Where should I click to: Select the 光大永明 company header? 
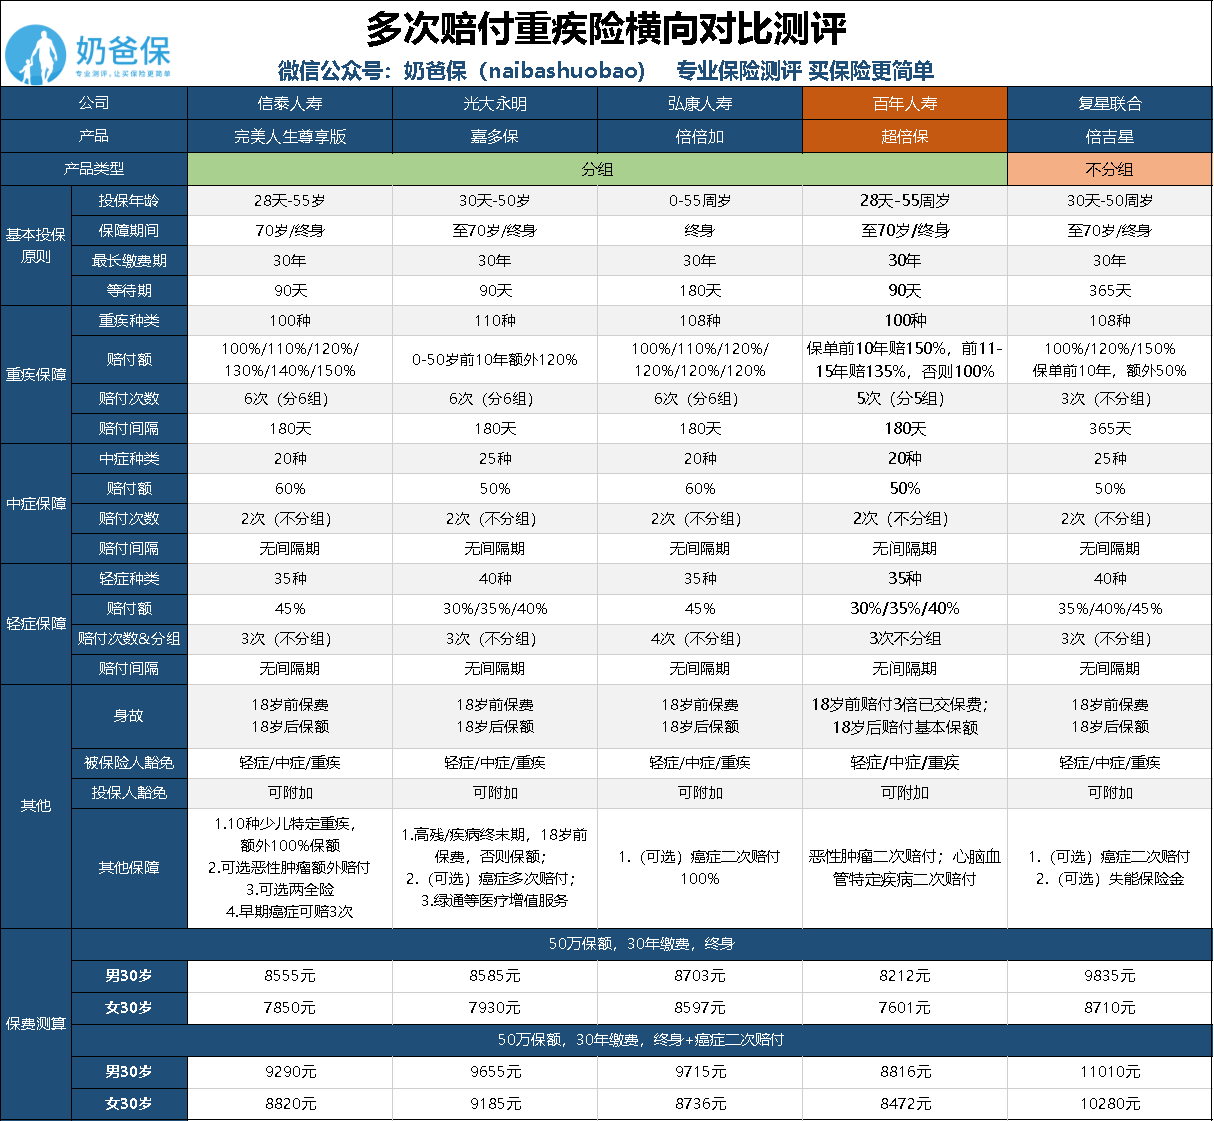495,104
